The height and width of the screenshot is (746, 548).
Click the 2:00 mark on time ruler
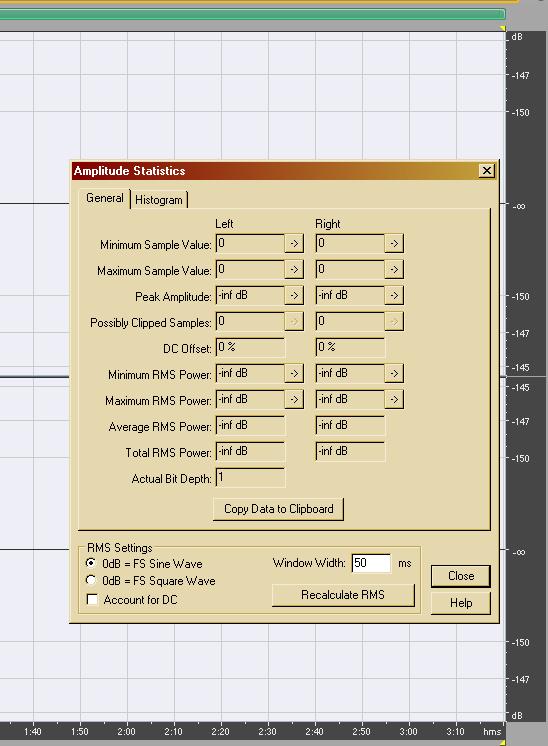pos(126,731)
